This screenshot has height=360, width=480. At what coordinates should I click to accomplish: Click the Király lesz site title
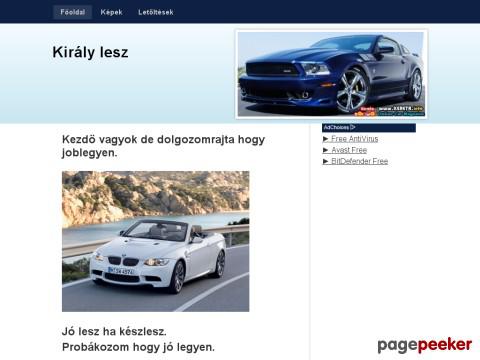click(90, 52)
